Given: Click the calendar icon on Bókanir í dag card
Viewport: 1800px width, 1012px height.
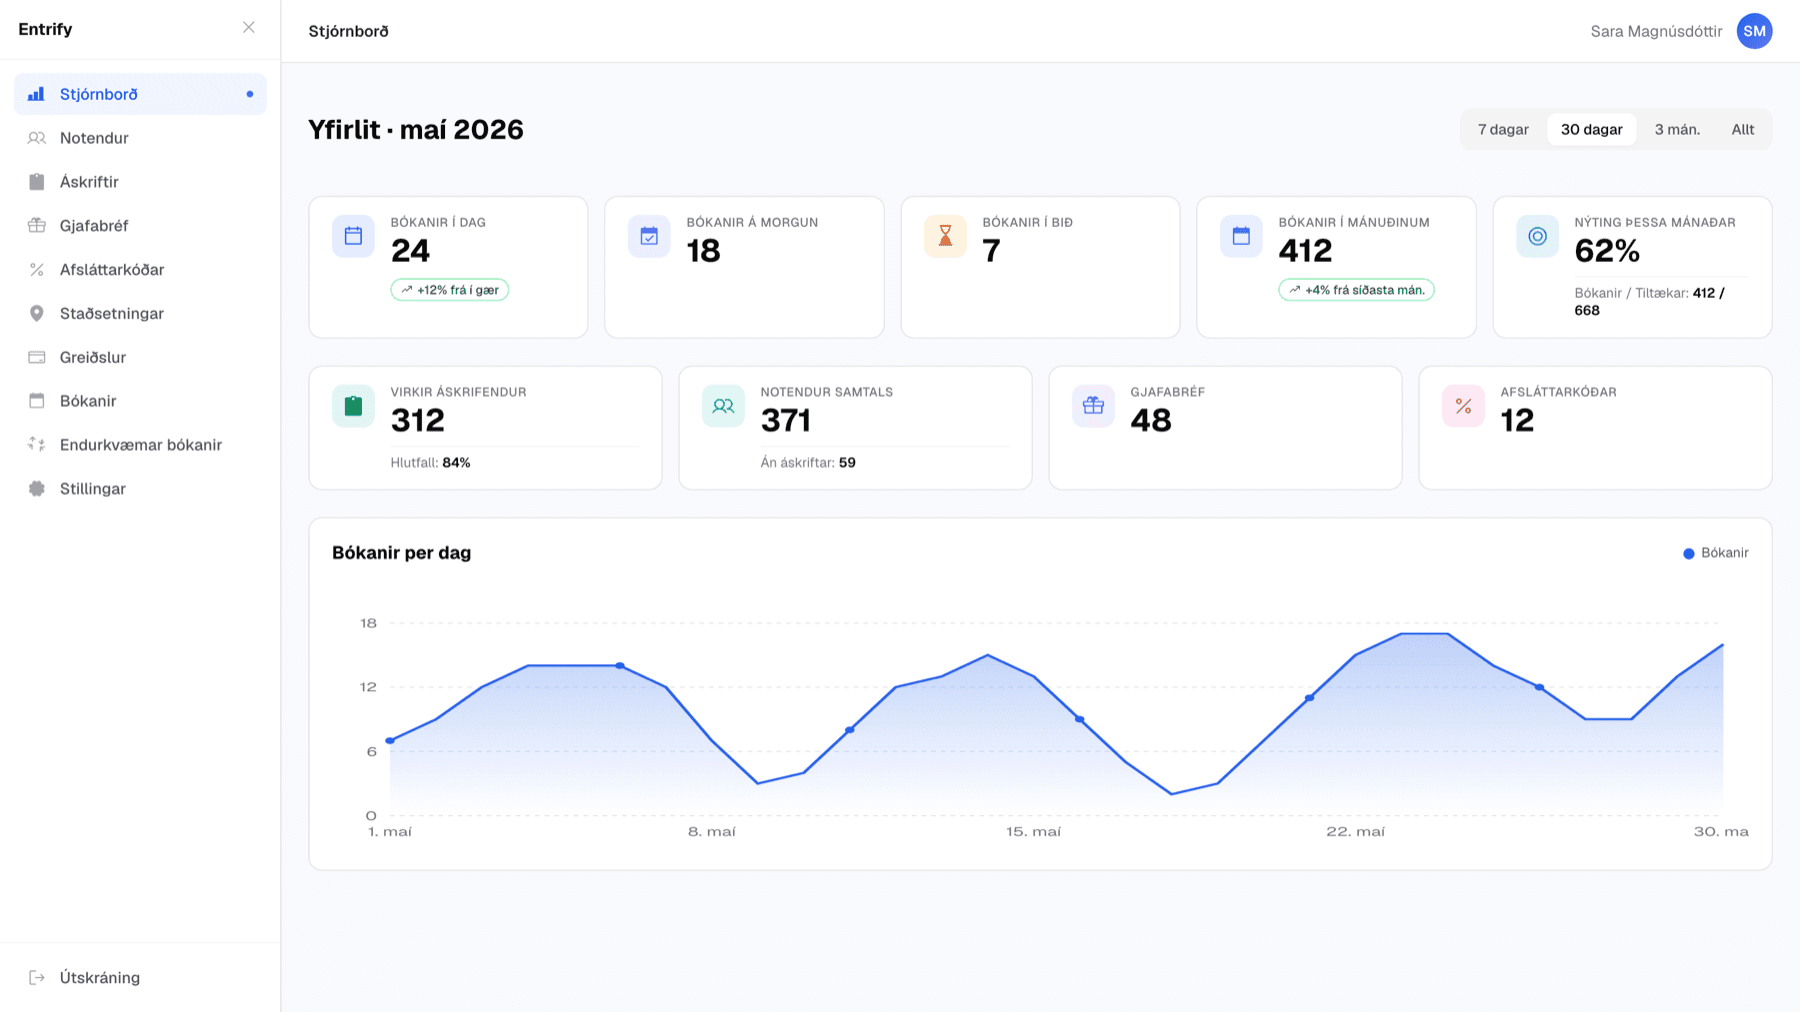Looking at the screenshot, I should coord(353,236).
